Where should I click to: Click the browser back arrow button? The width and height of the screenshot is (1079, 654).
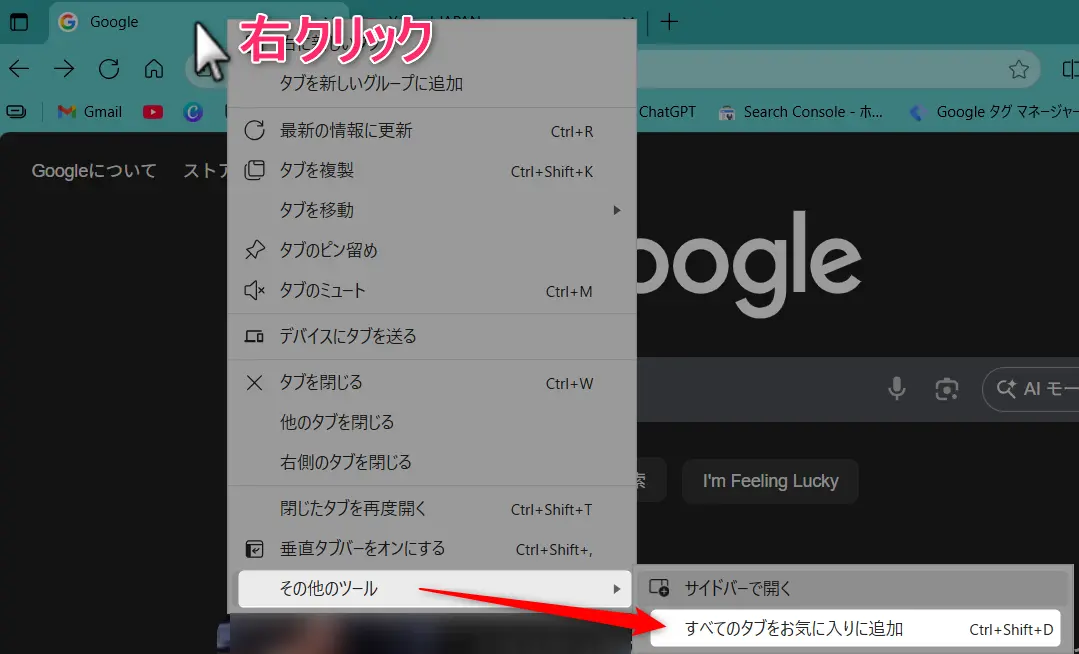(x=19, y=69)
